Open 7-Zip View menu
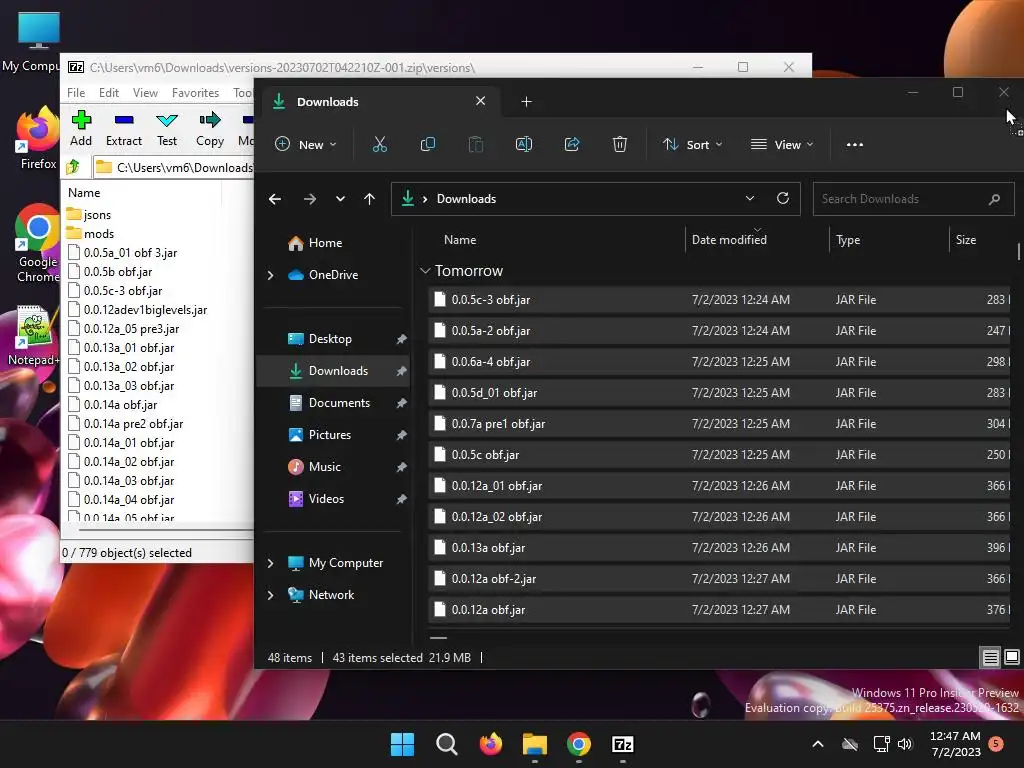Viewport: 1024px width, 768px height. pyautogui.click(x=145, y=93)
